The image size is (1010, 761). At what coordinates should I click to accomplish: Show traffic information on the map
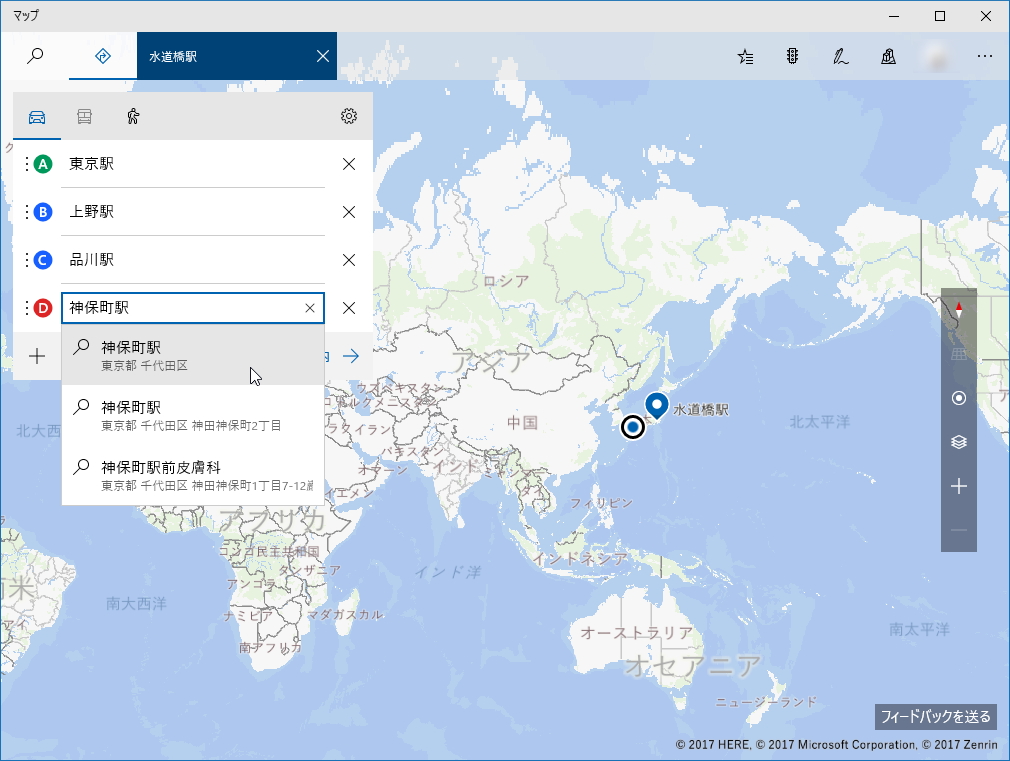(x=792, y=57)
